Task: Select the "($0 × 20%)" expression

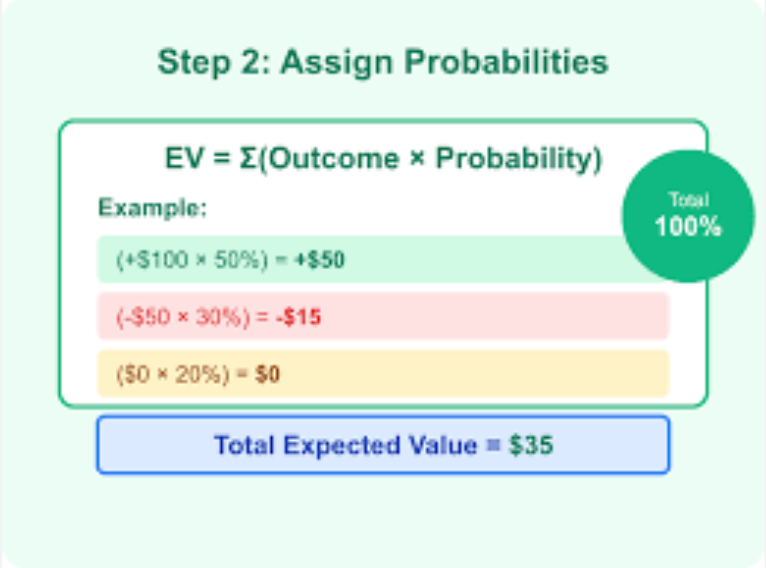Action: tap(171, 375)
